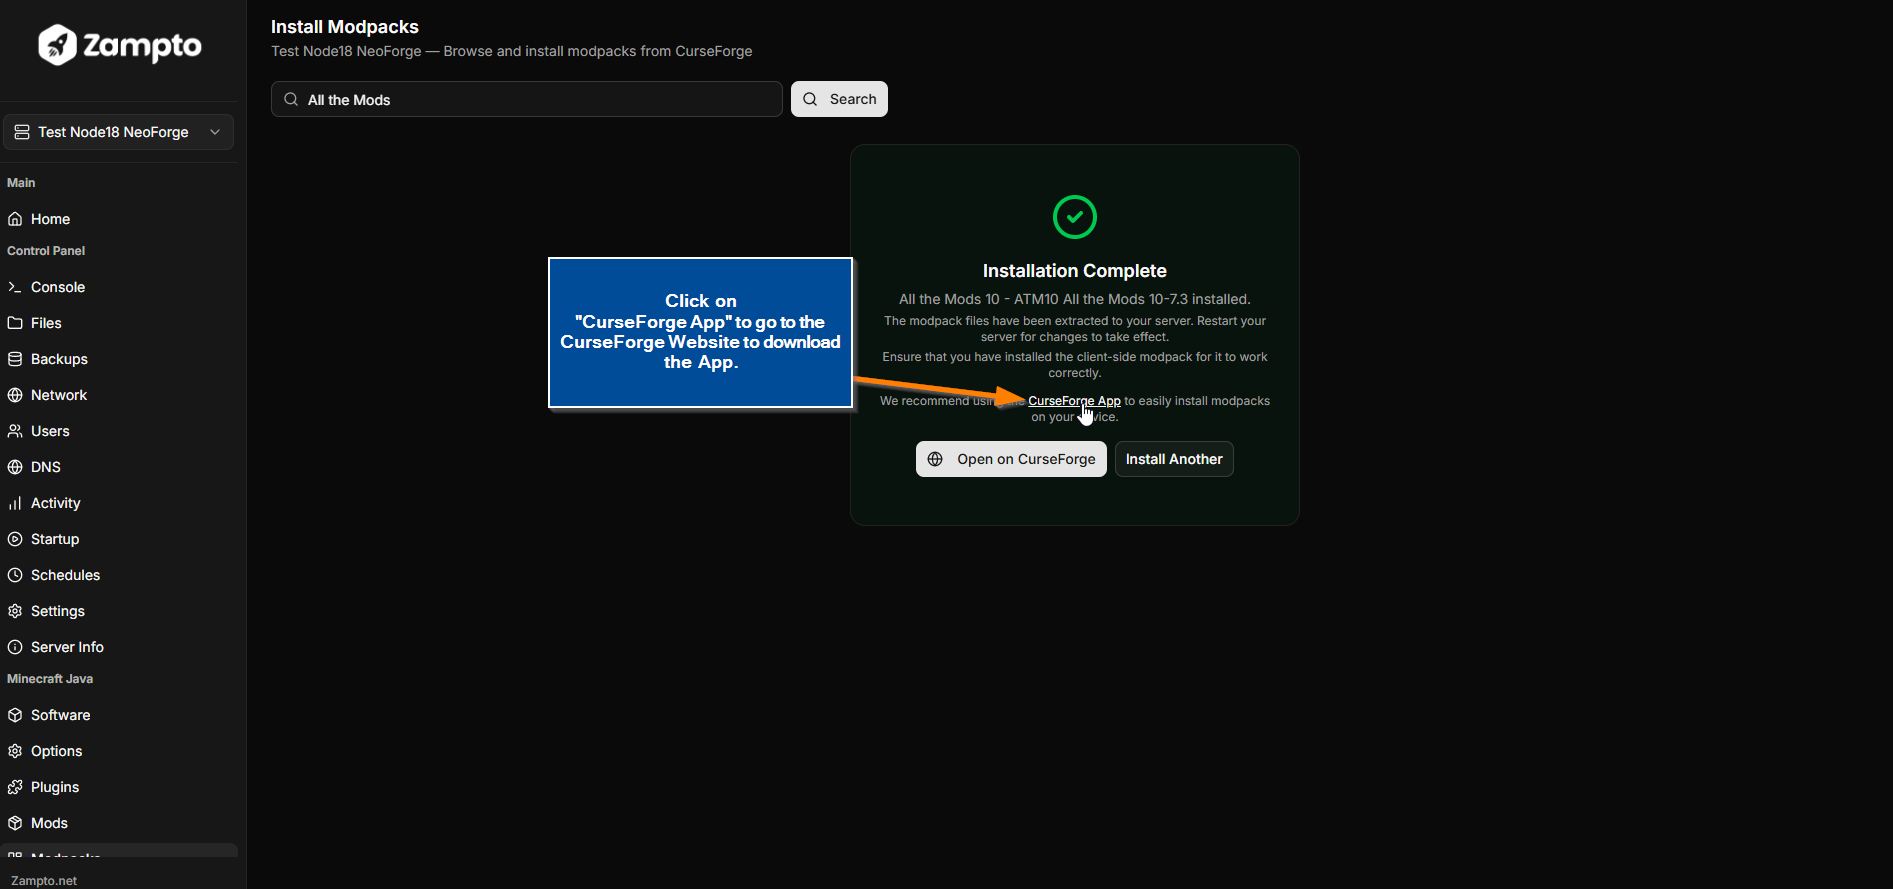
Task: Open the Files page label
Action: [x=46, y=323]
